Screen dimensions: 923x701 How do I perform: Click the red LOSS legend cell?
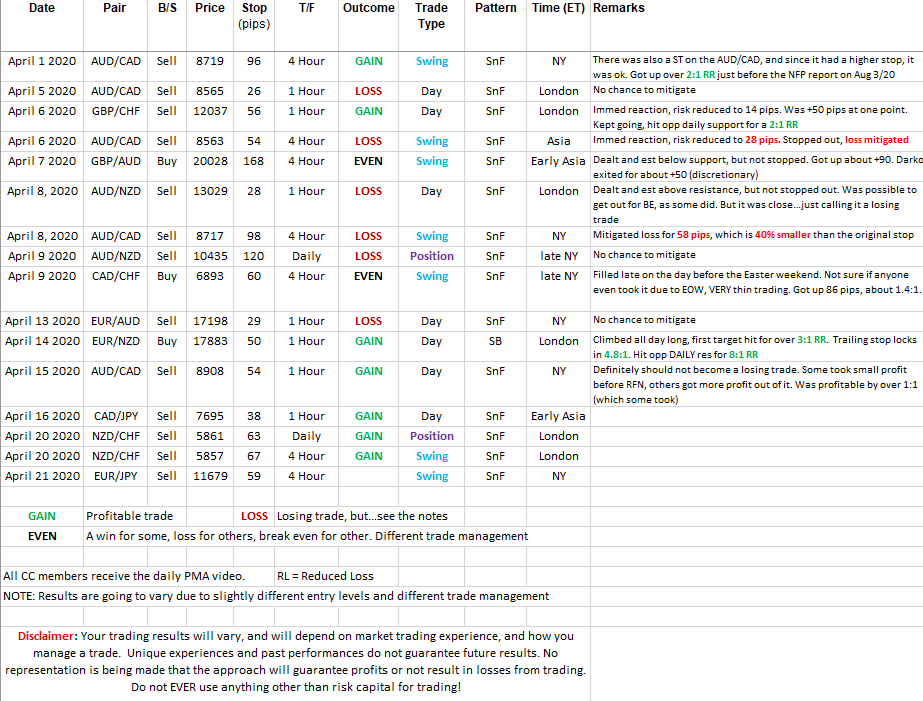254,516
